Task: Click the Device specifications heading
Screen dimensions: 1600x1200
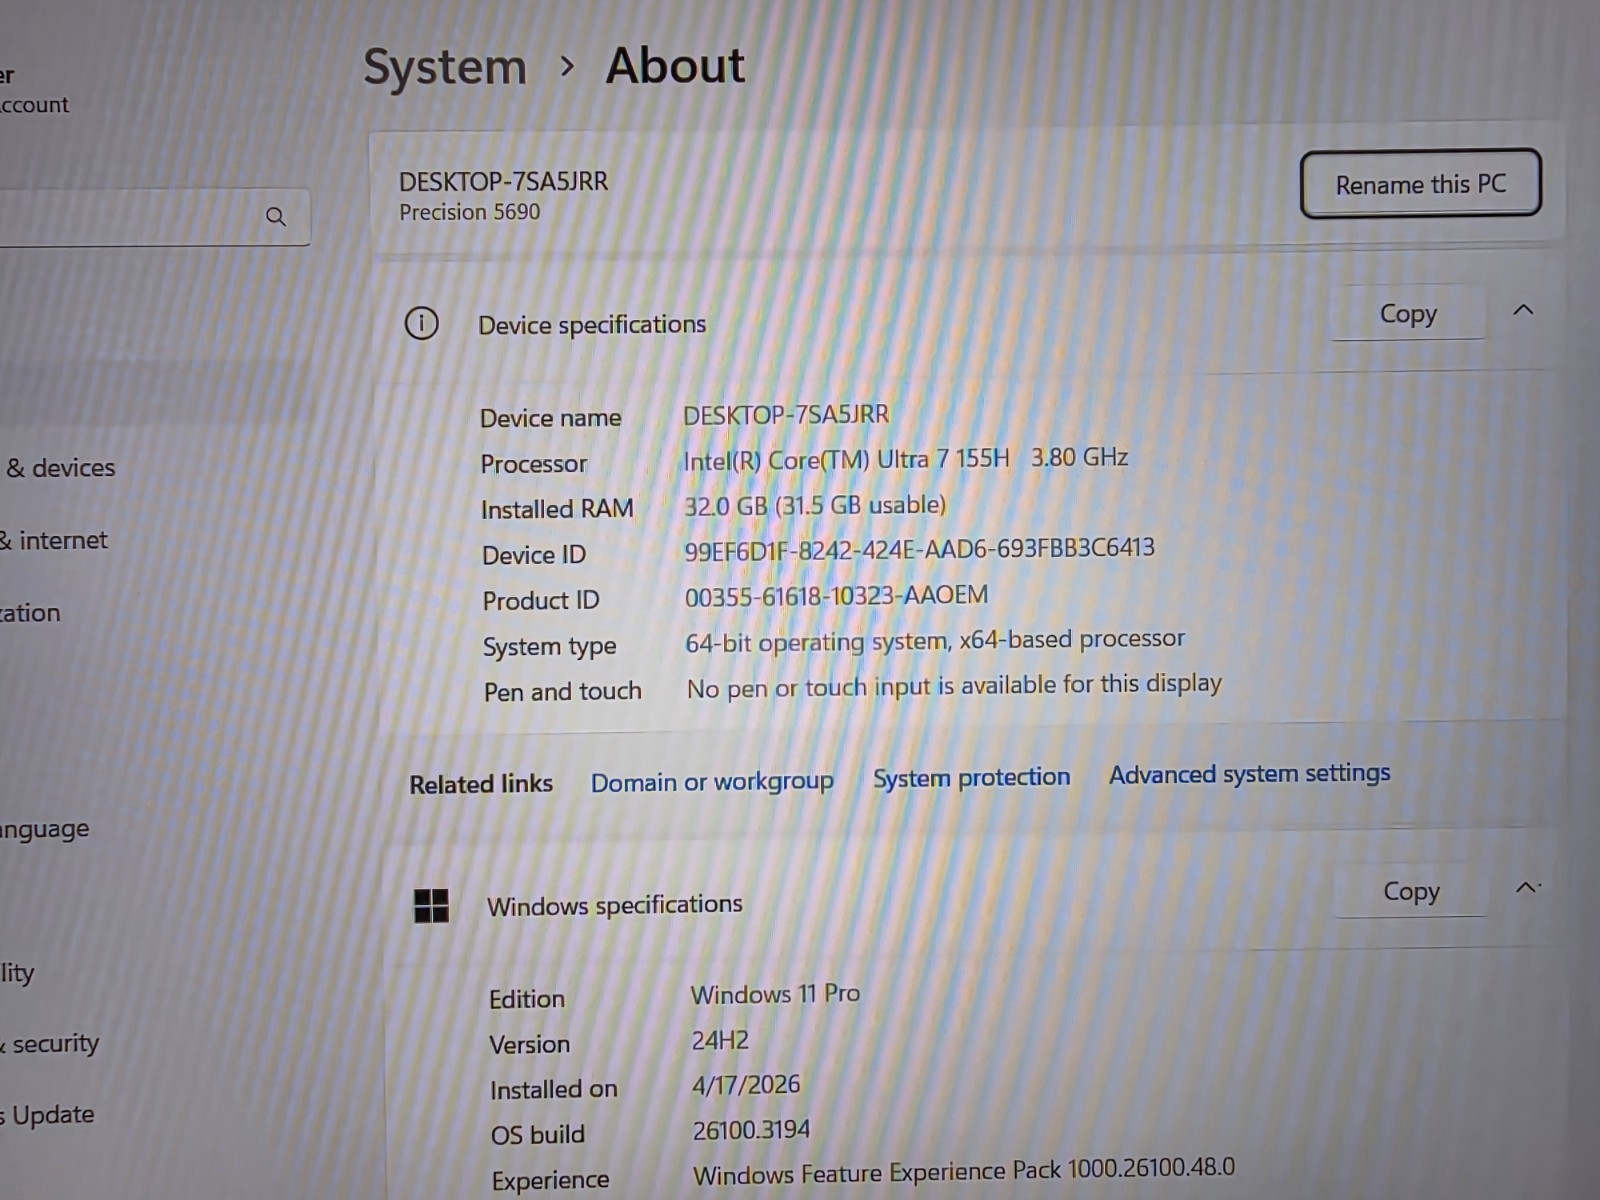Action: [x=592, y=325]
